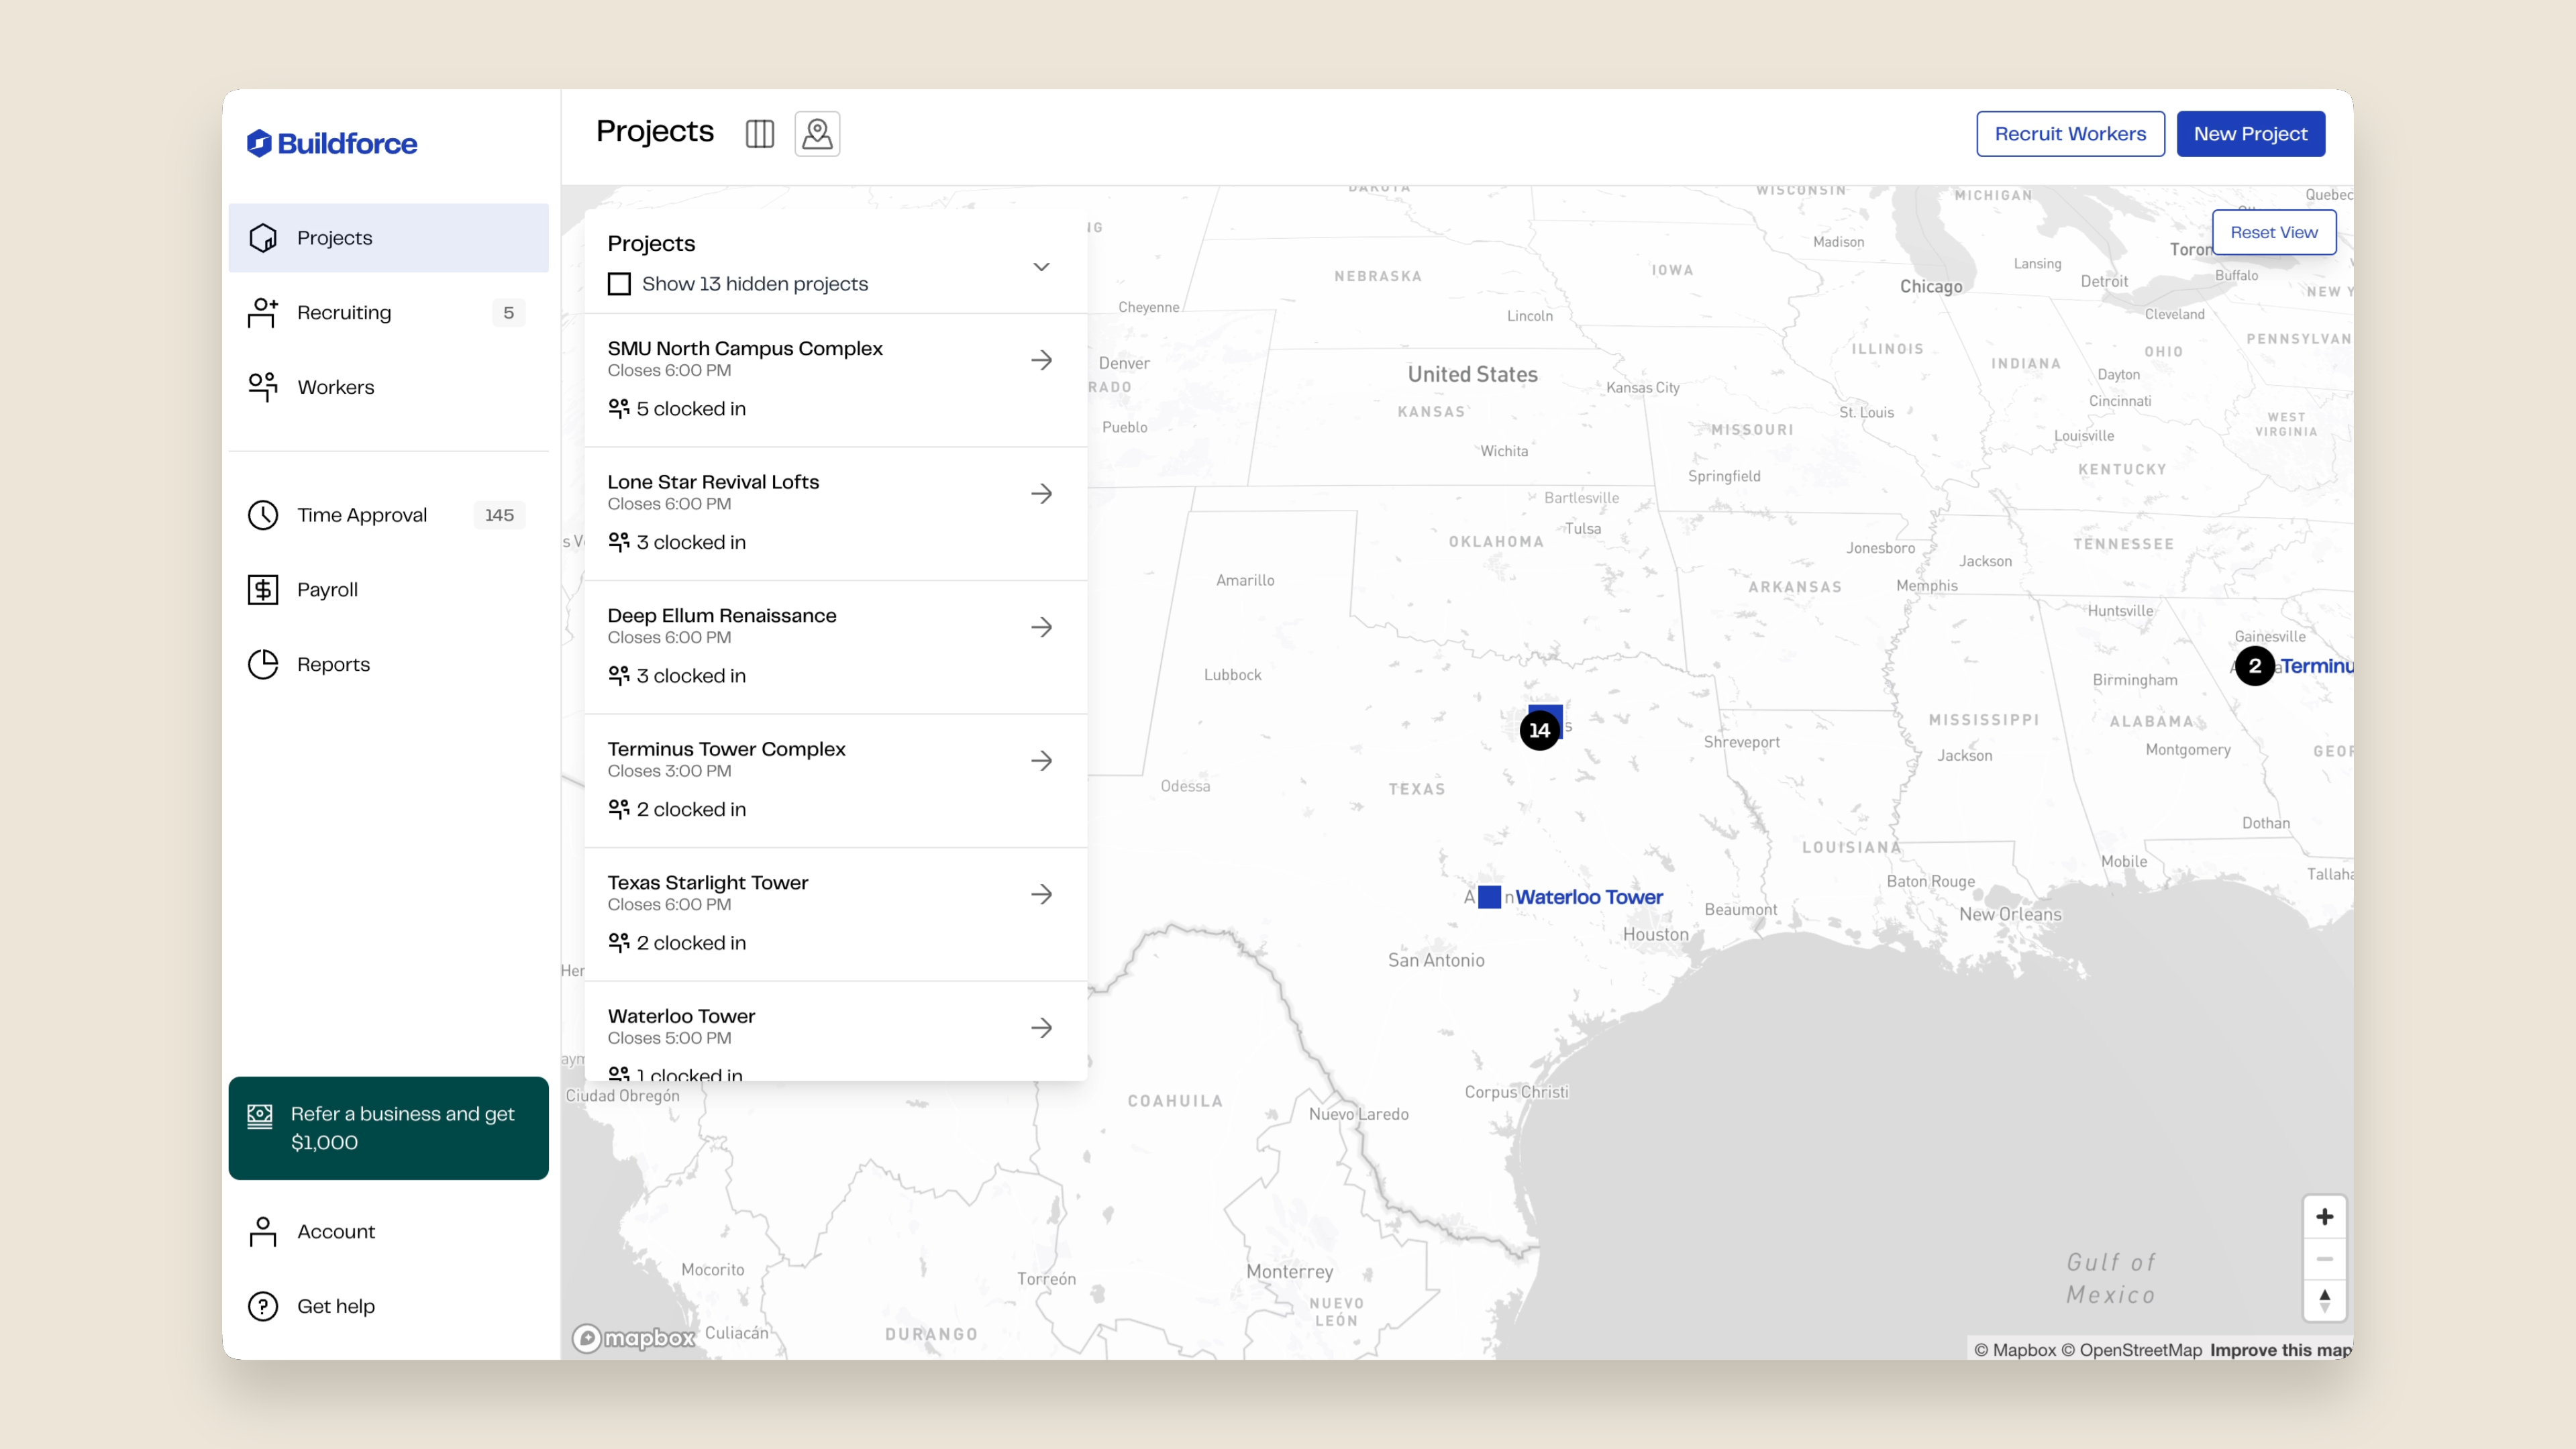Open Account settings

pos(388,1232)
